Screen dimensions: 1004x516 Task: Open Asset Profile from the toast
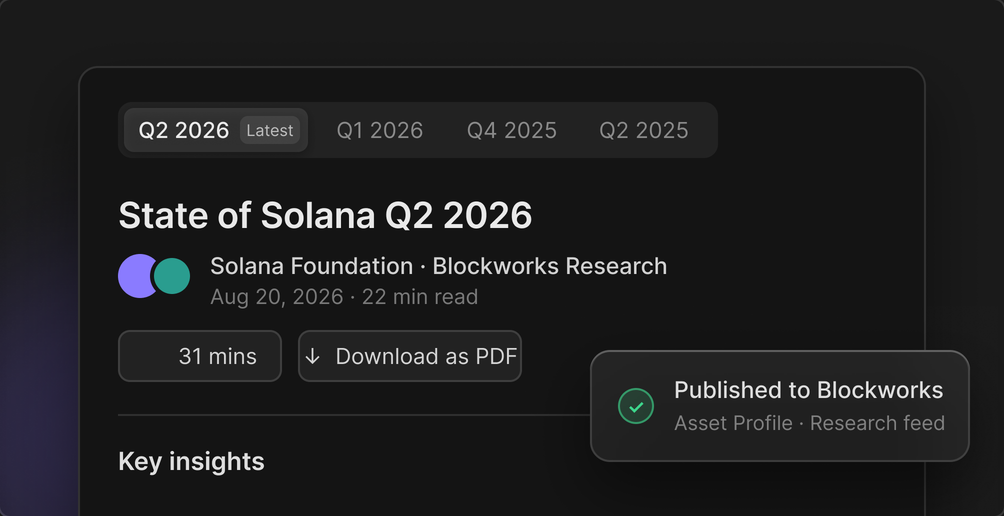(x=733, y=423)
